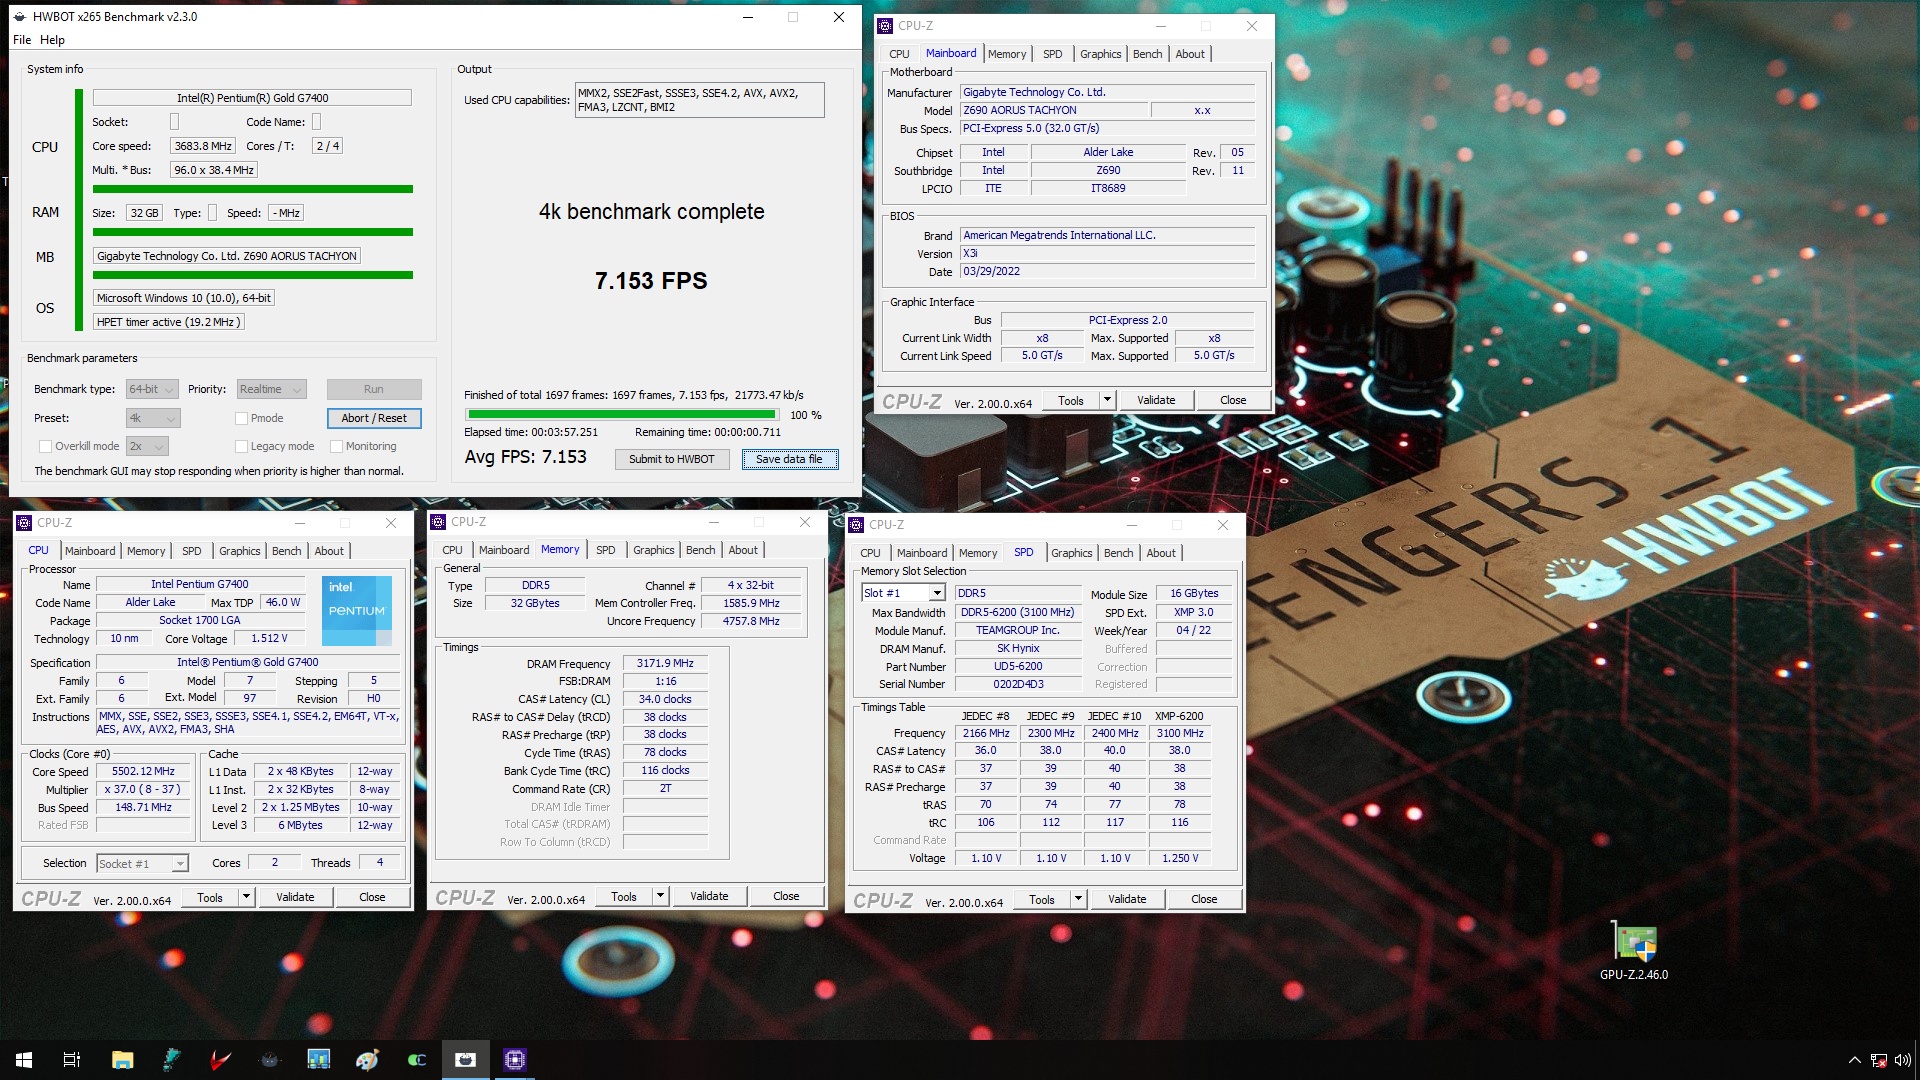Click the 100% benchmark progress bar
Screen dimensions: 1920x1080
coord(621,414)
